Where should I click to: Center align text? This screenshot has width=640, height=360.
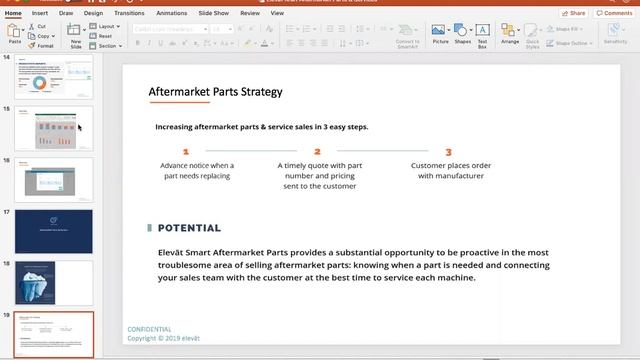click(301, 43)
